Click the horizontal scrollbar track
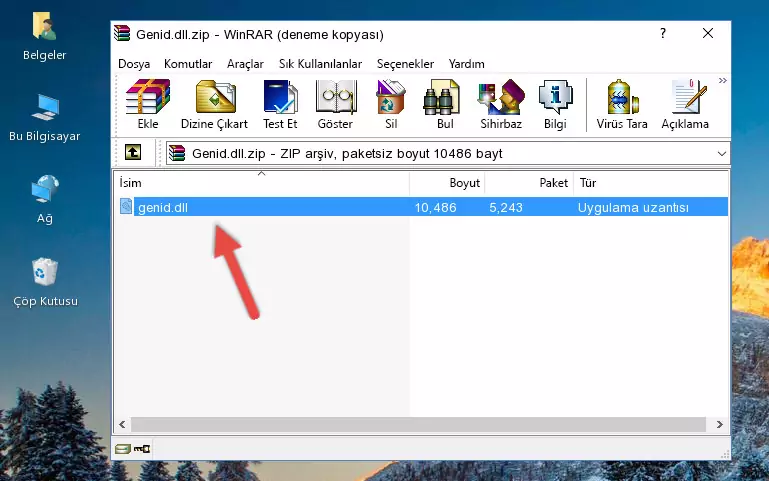Screen dimensions: 769x481 tap(418, 424)
